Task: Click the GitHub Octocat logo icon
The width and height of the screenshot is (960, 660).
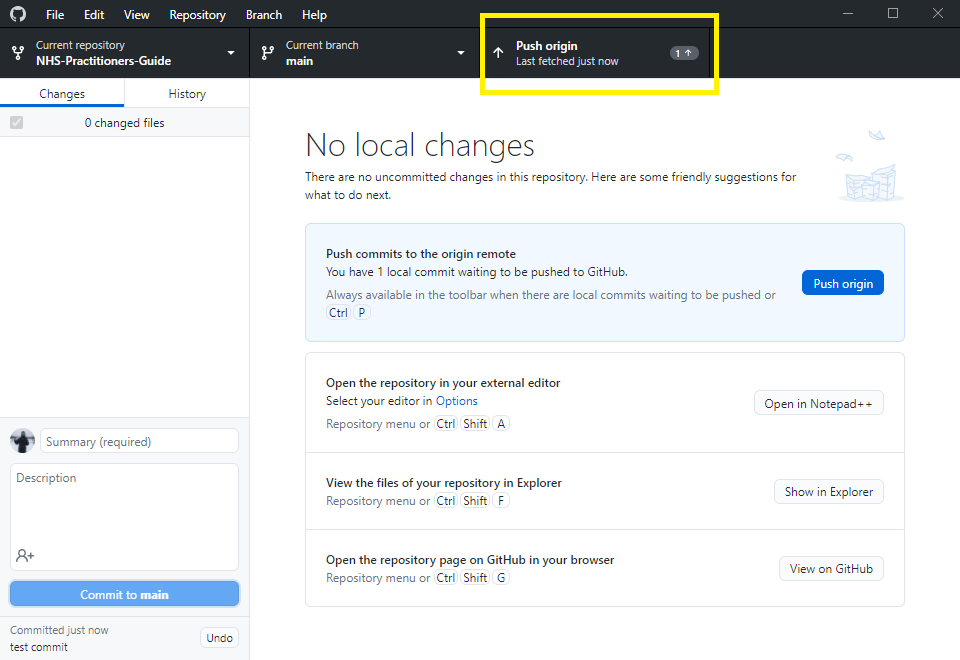Action: coord(18,14)
